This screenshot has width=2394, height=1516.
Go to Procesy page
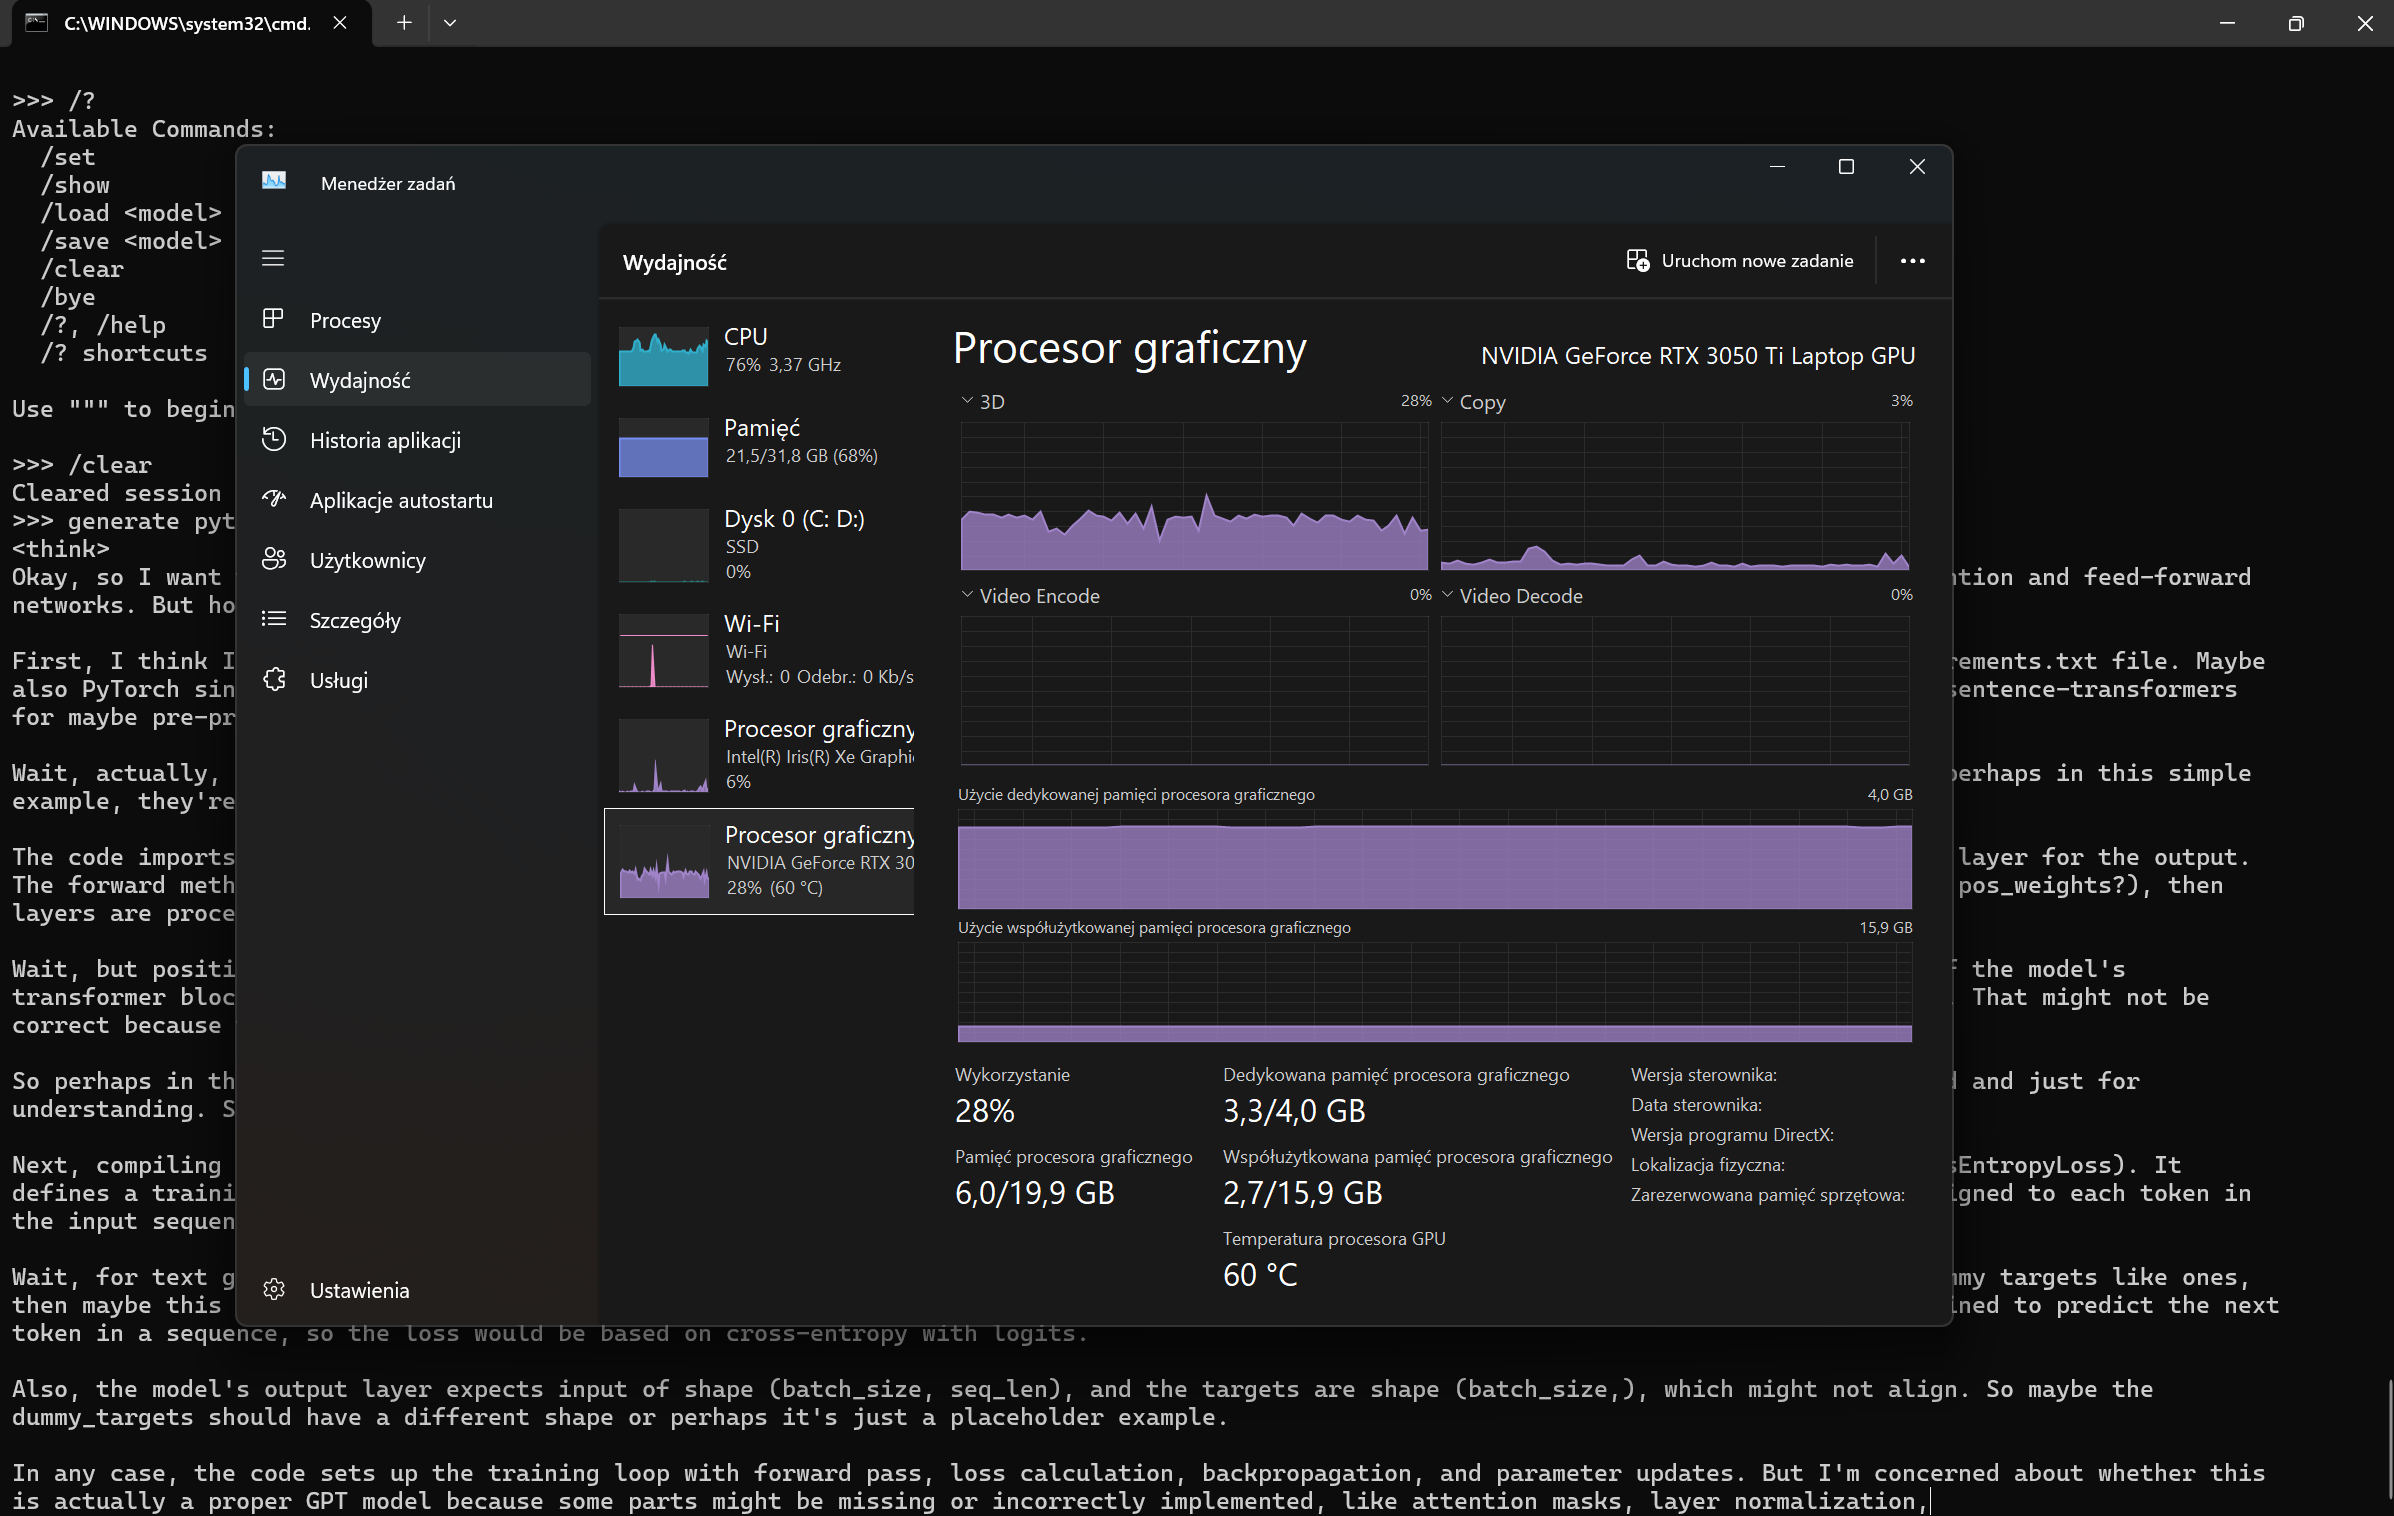[417, 320]
